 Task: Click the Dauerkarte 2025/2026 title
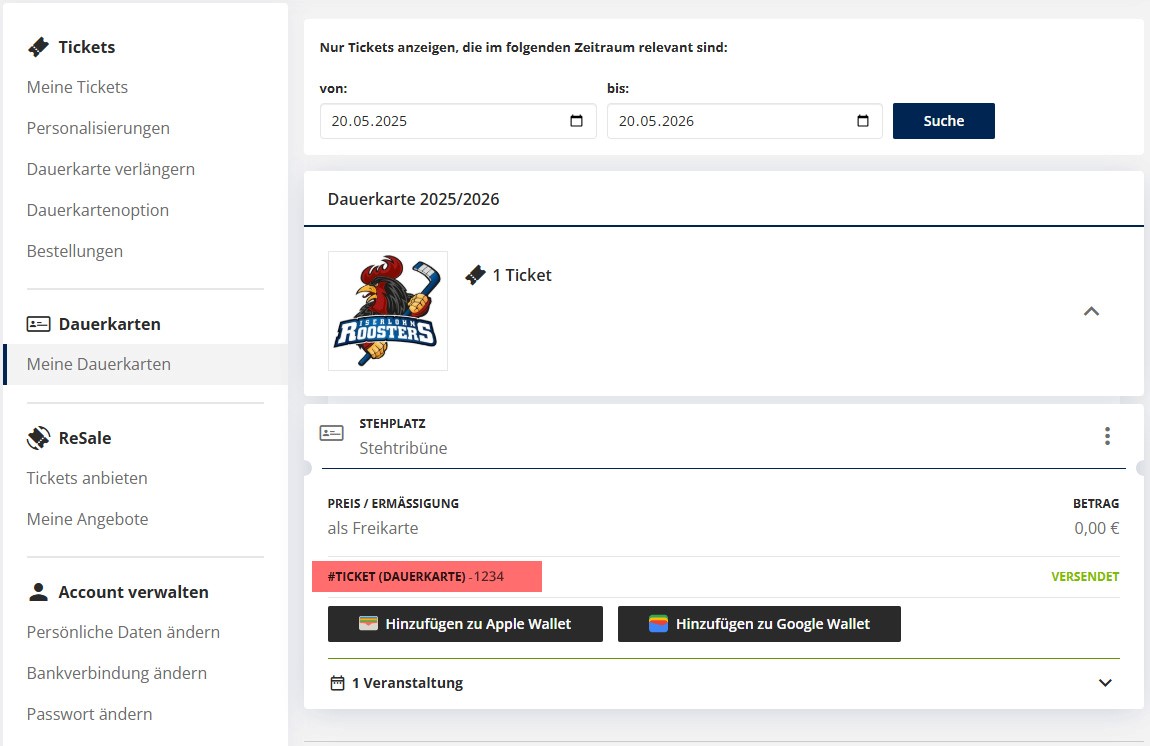(414, 200)
